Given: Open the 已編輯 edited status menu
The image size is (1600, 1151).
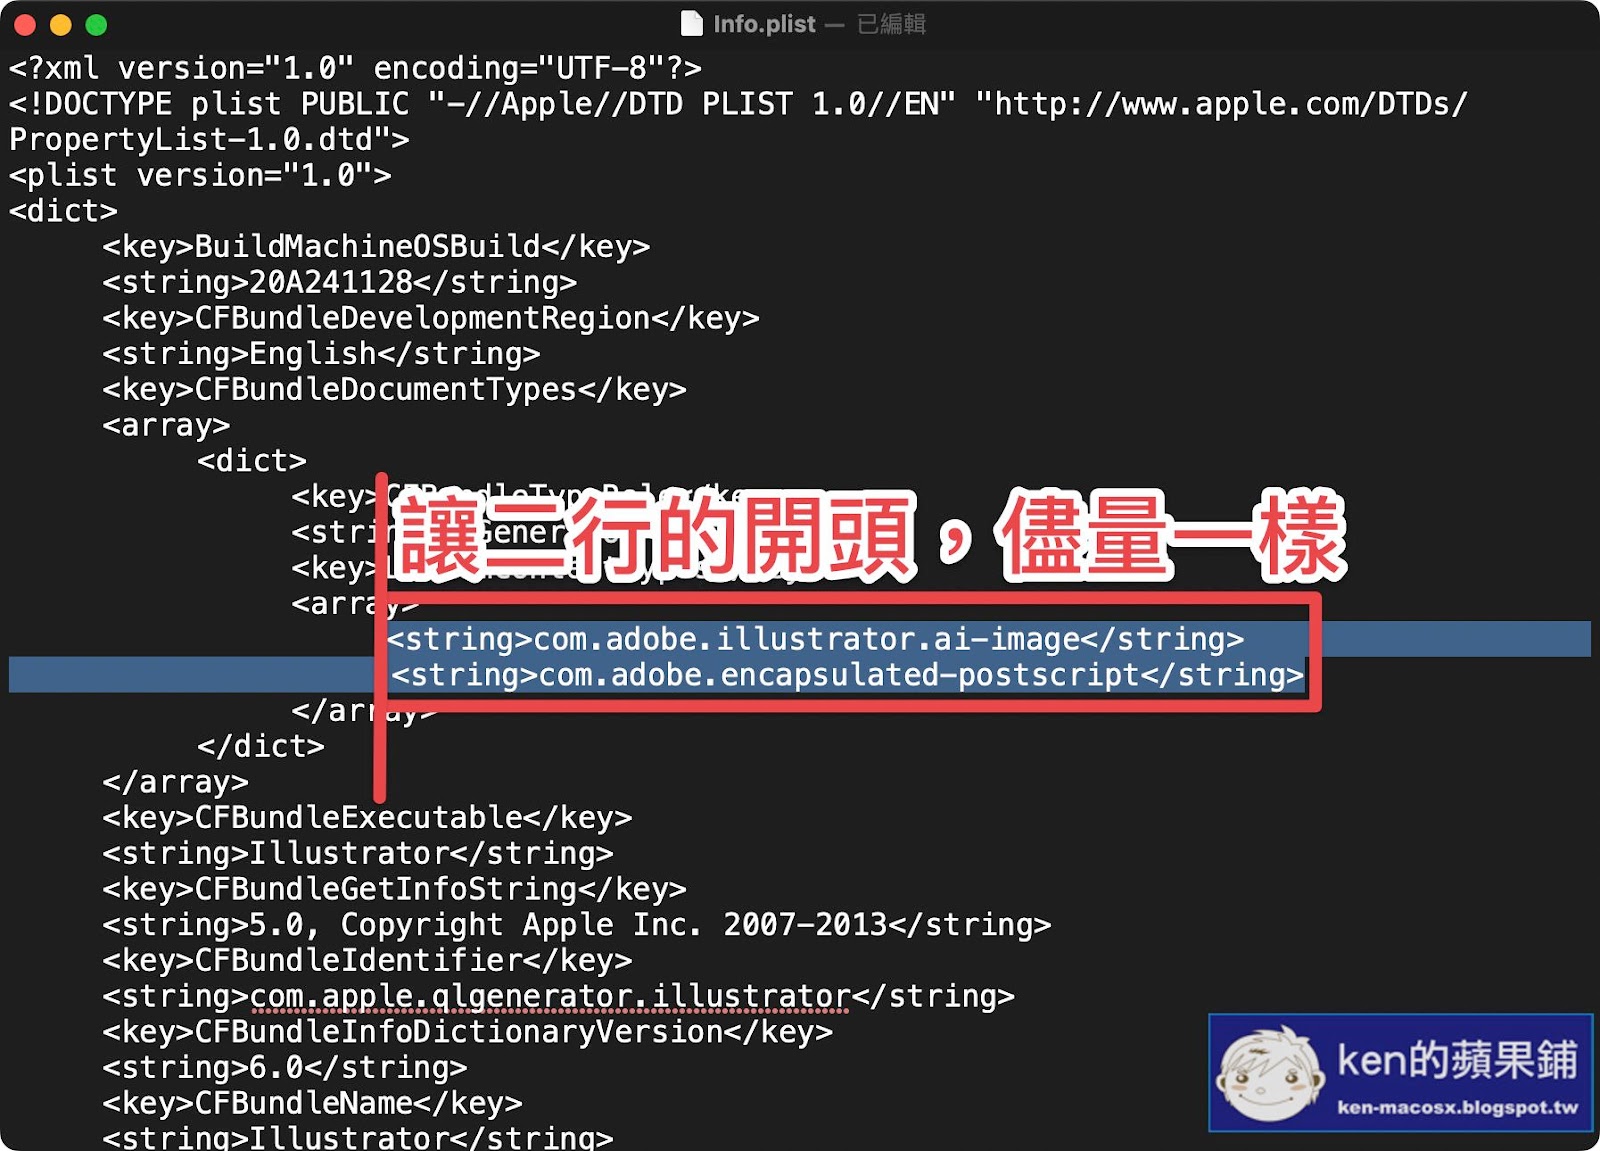Looking at the screenshot, I should pyautogui.click(x=892, y=24).
